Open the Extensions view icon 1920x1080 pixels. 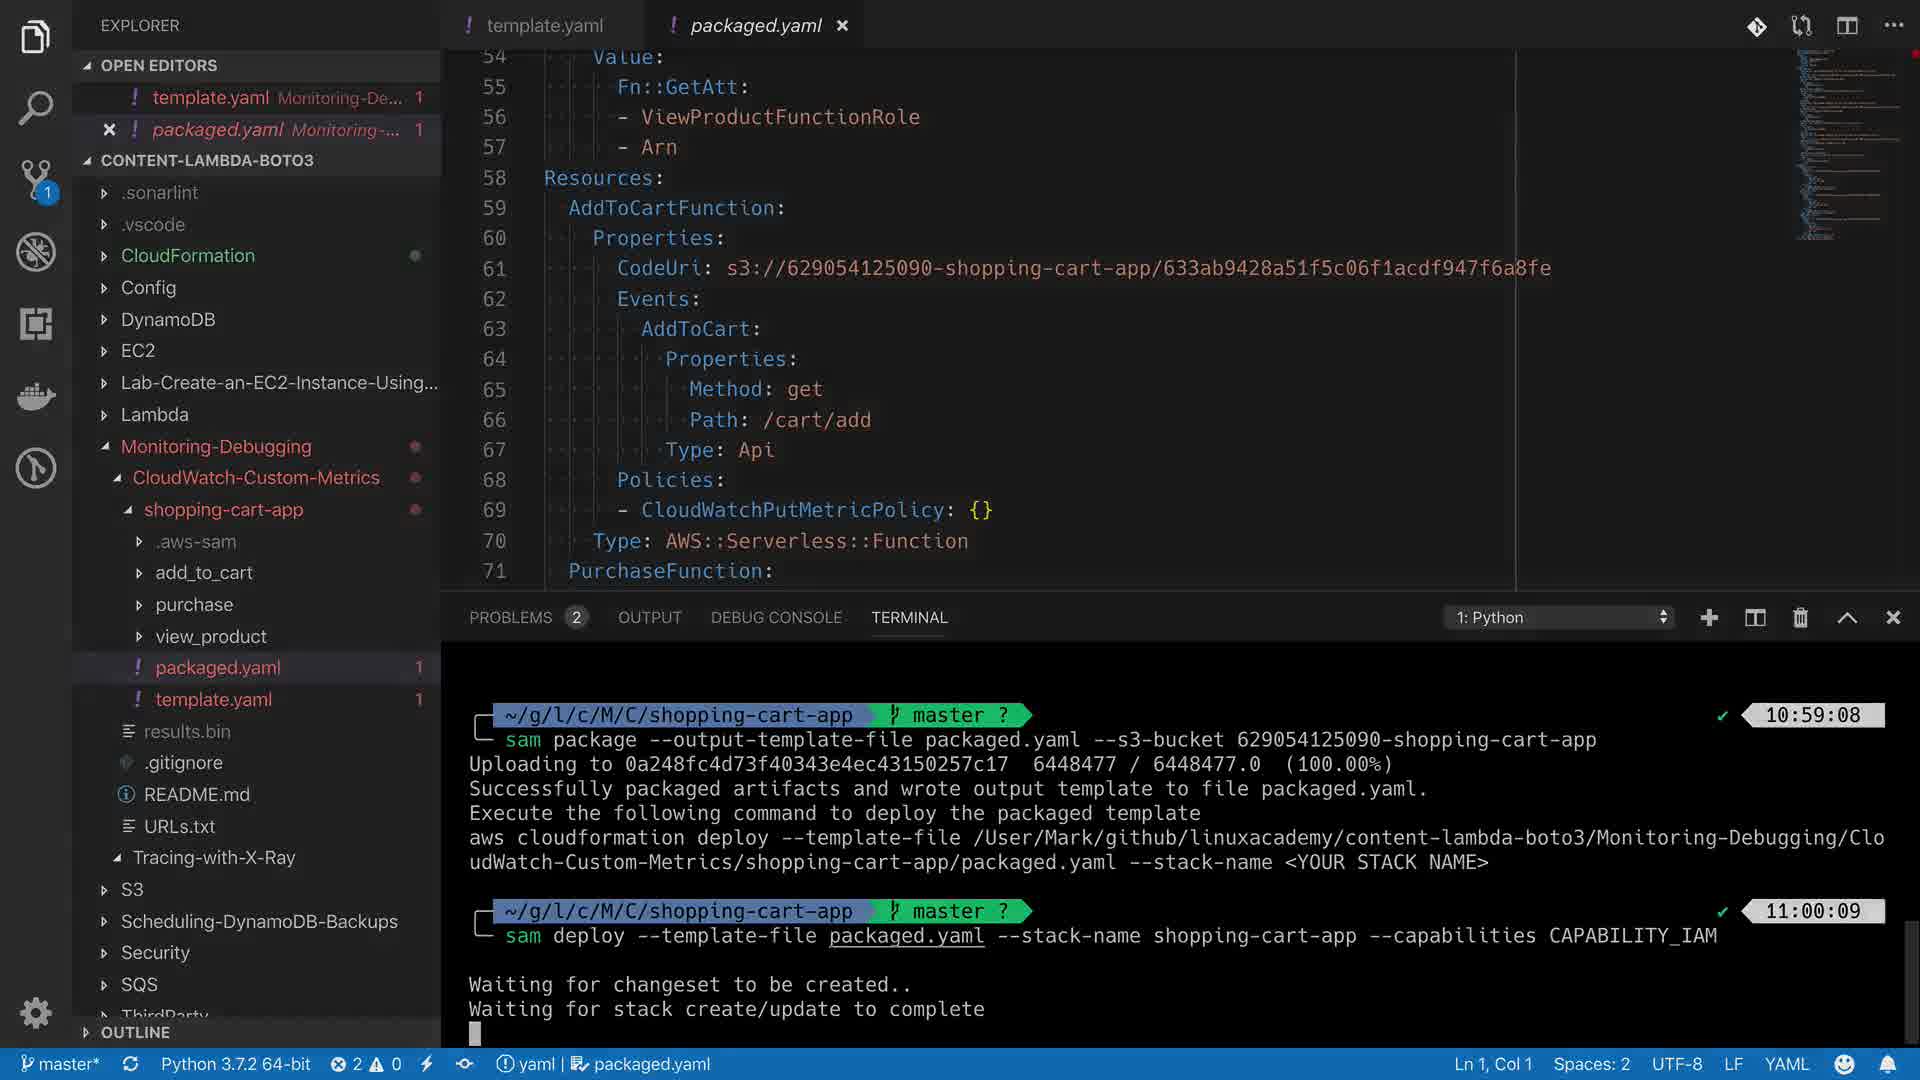36,324
